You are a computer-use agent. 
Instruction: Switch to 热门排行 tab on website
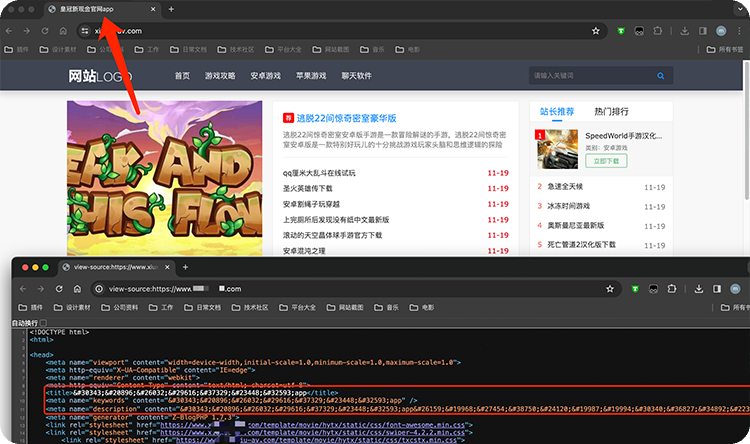[611, 112]
